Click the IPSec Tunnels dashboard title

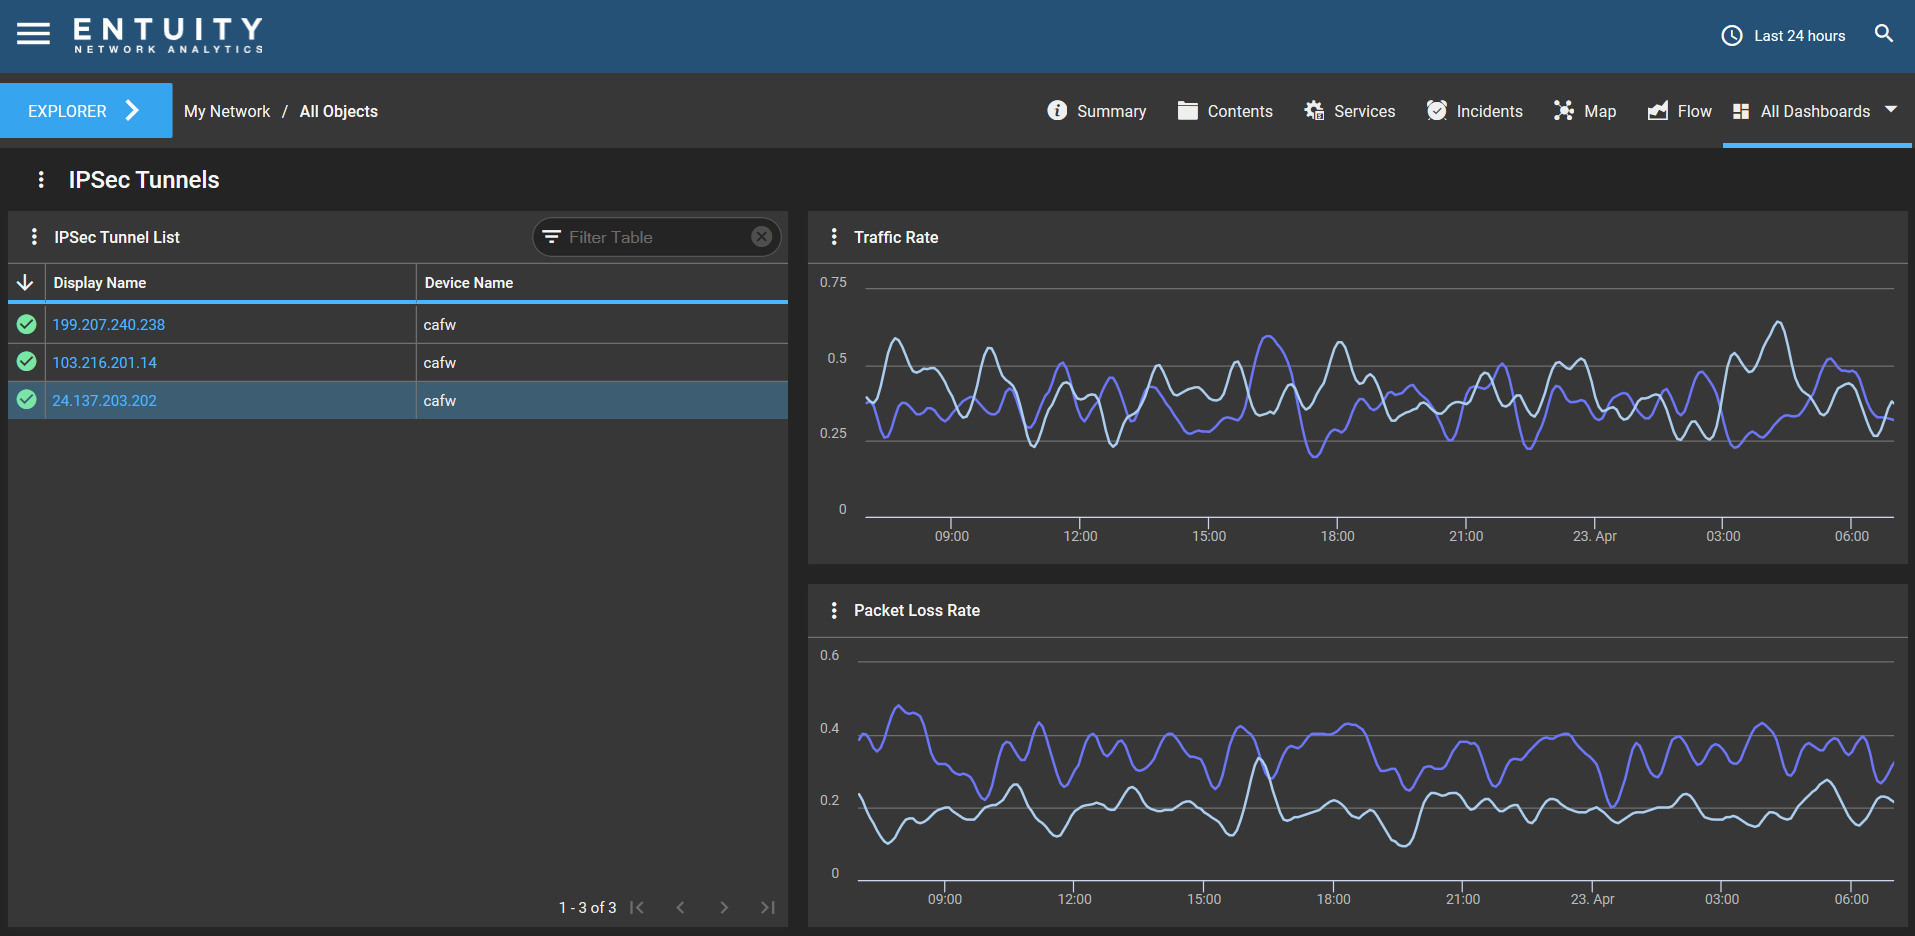(x=144, y=180)
